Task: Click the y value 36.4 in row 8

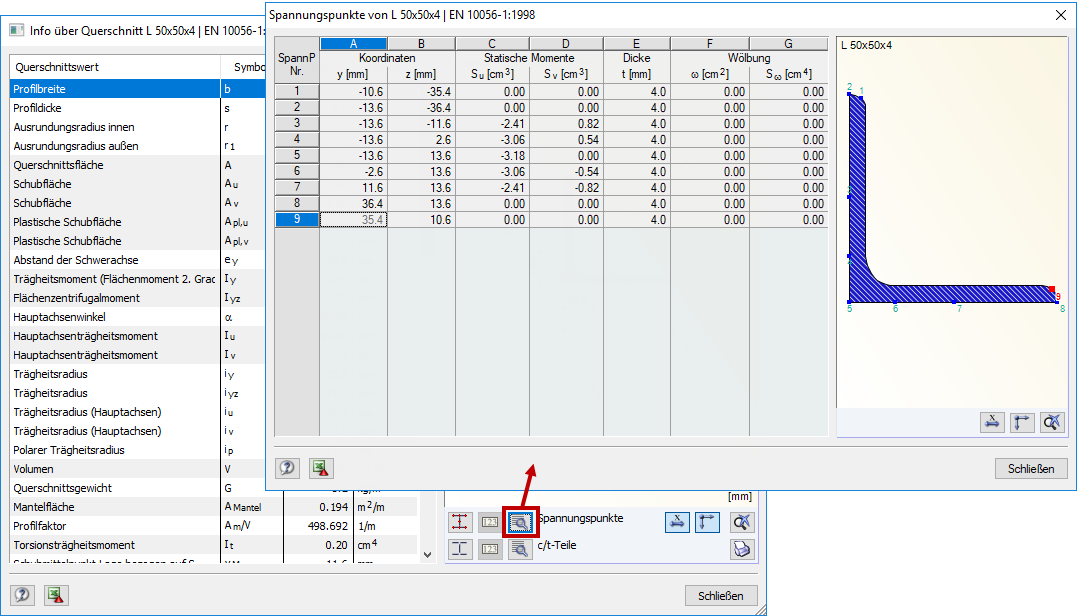Action: (x=353, y=203)
